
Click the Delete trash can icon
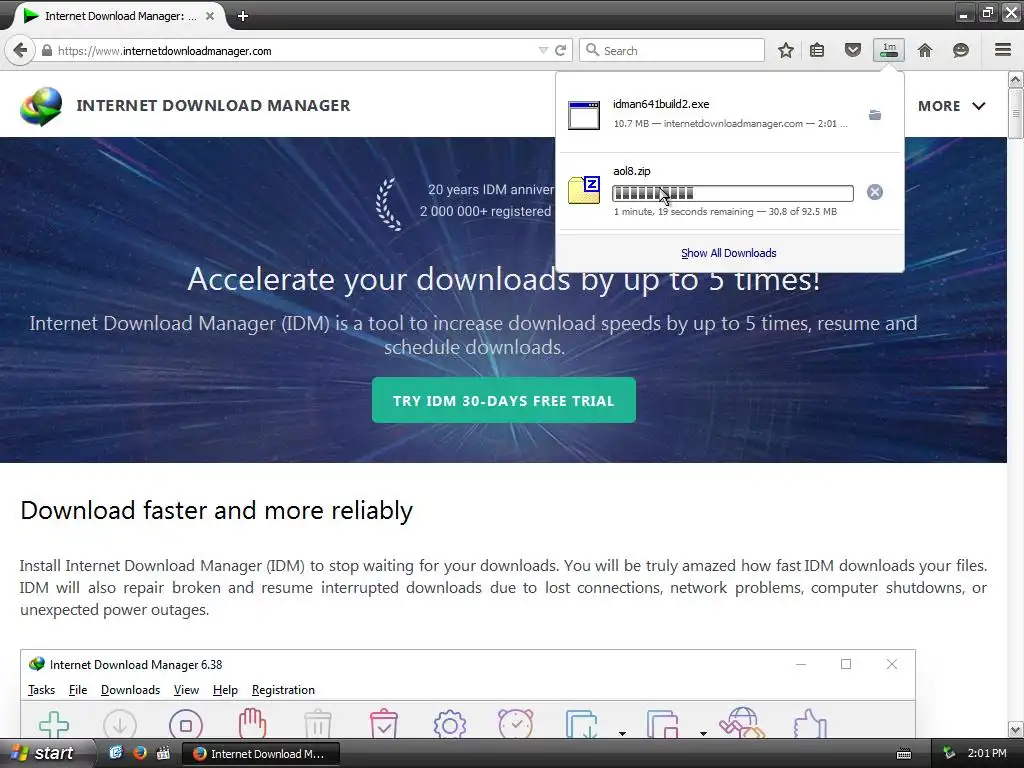[318, 725]
